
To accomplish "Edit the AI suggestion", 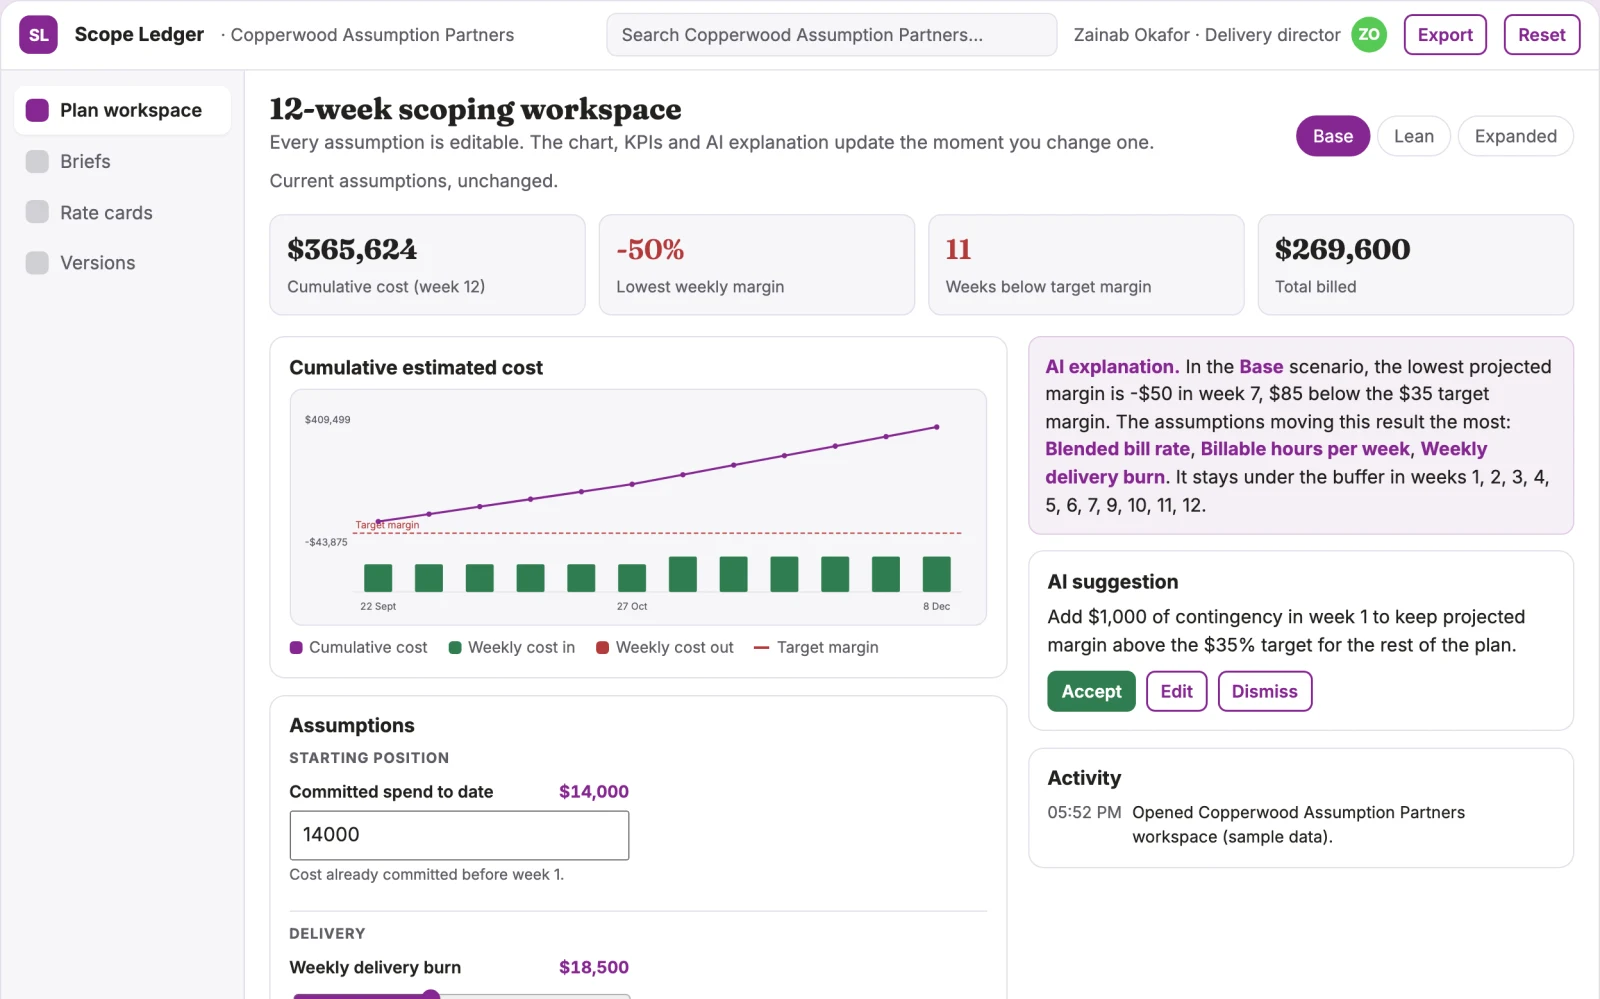I will (x=1177, y=691).
